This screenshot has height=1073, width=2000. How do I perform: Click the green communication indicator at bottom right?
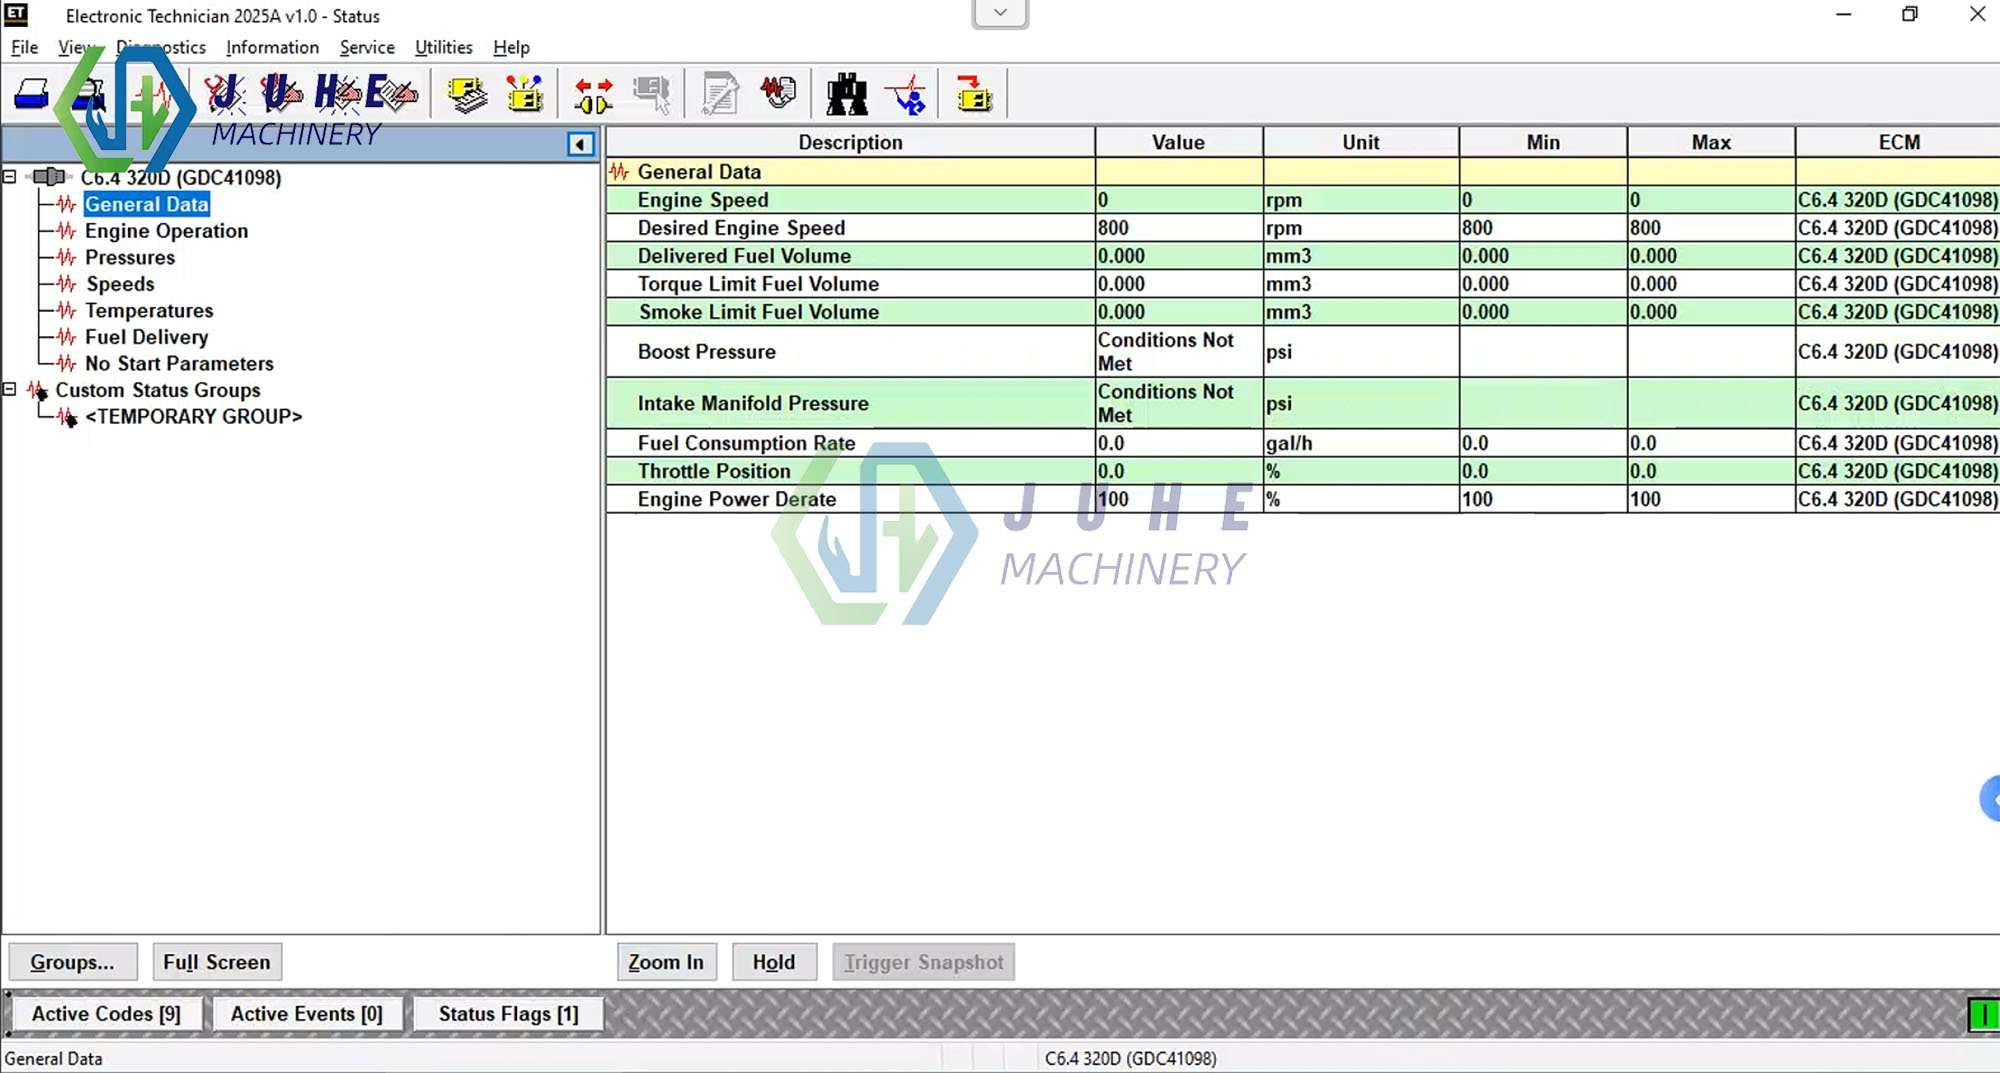(1987, 1014)
